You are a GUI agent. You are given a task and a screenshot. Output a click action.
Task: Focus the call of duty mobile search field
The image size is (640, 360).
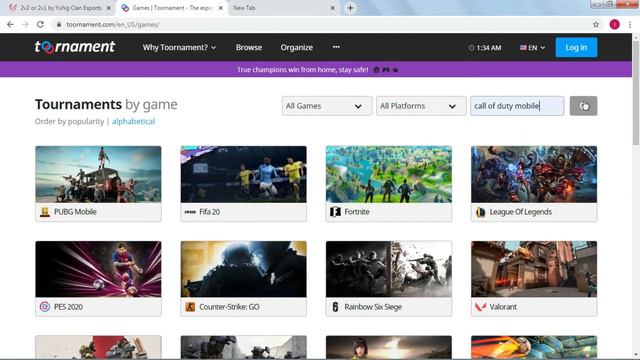(517, 106)
